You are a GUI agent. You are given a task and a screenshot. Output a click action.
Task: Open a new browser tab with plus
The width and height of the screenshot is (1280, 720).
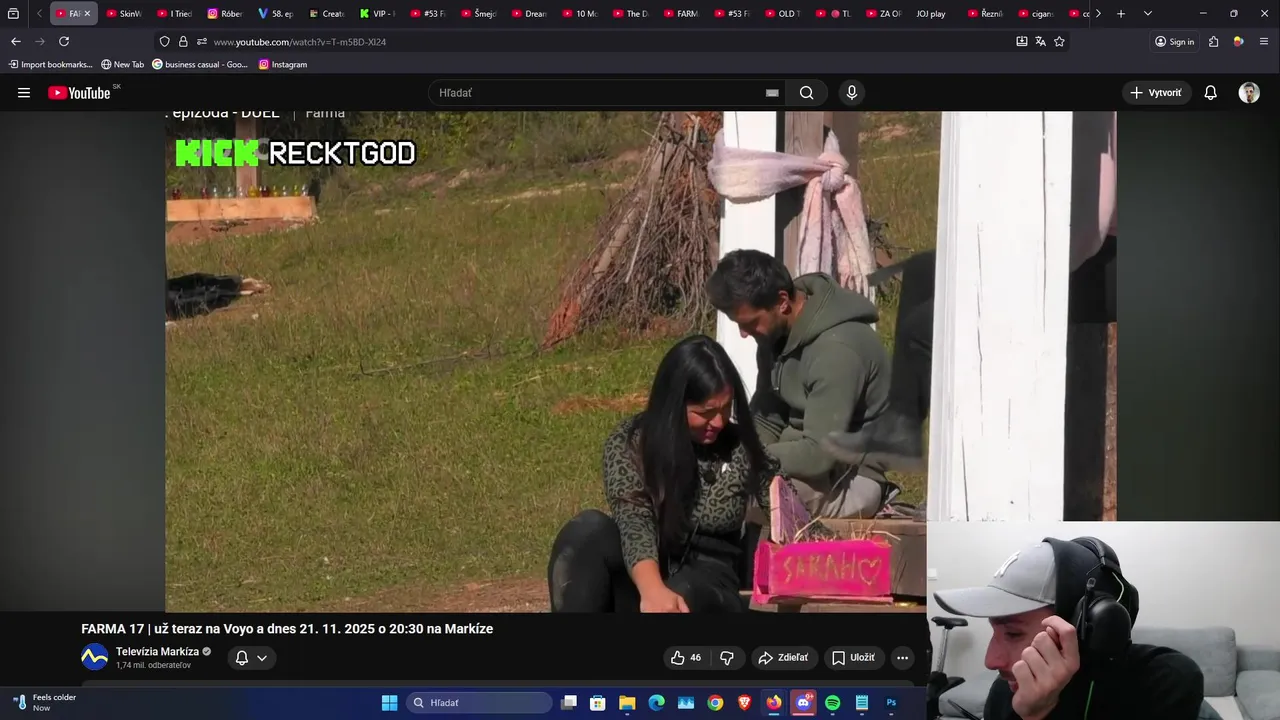point(1121,14)
